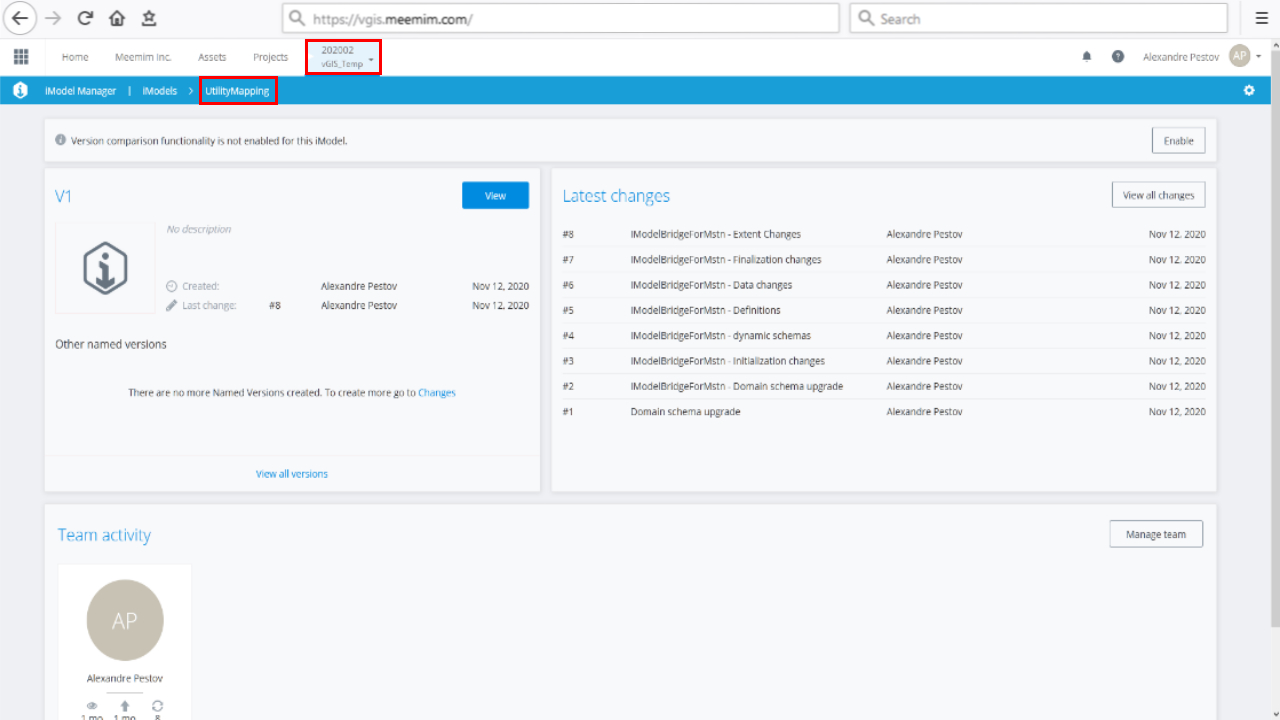Open the browser home icon
1280x720 pixels.
pyautogui.click(x=117, y=18)
